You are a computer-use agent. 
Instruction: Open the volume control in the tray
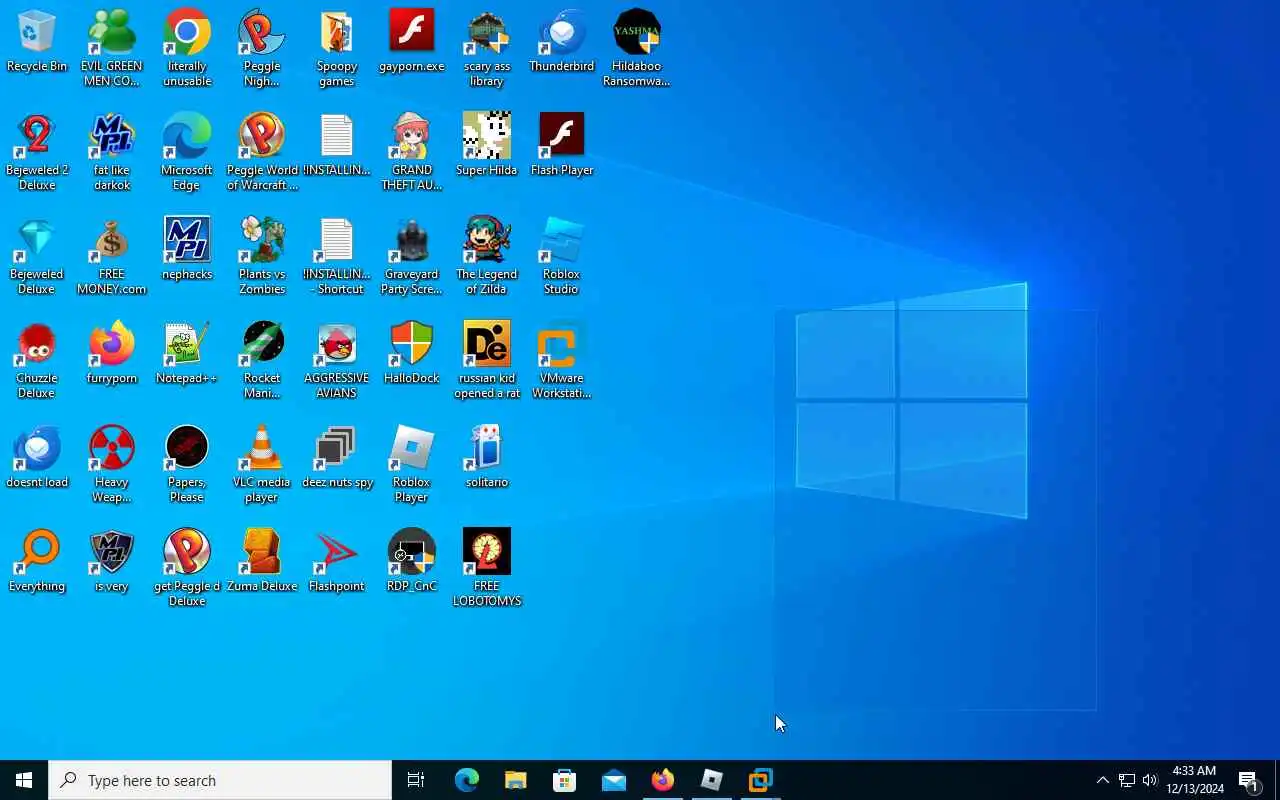(x=1150, y=780)
